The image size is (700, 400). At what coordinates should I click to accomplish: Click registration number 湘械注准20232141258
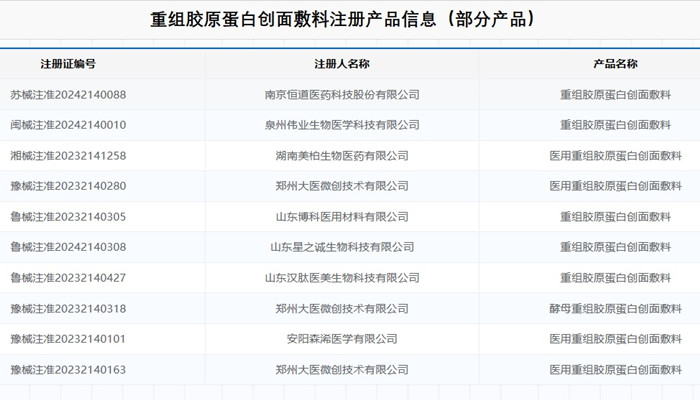(x=68, y=156)
